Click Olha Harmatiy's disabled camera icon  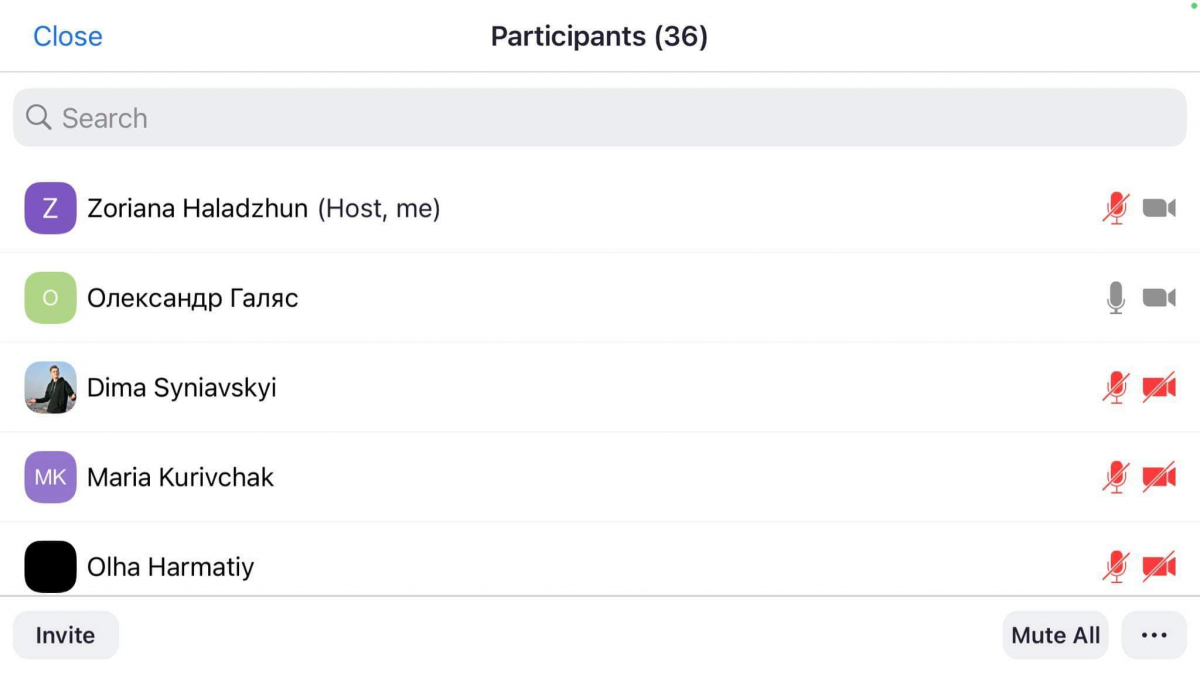tap(1159, 567)
